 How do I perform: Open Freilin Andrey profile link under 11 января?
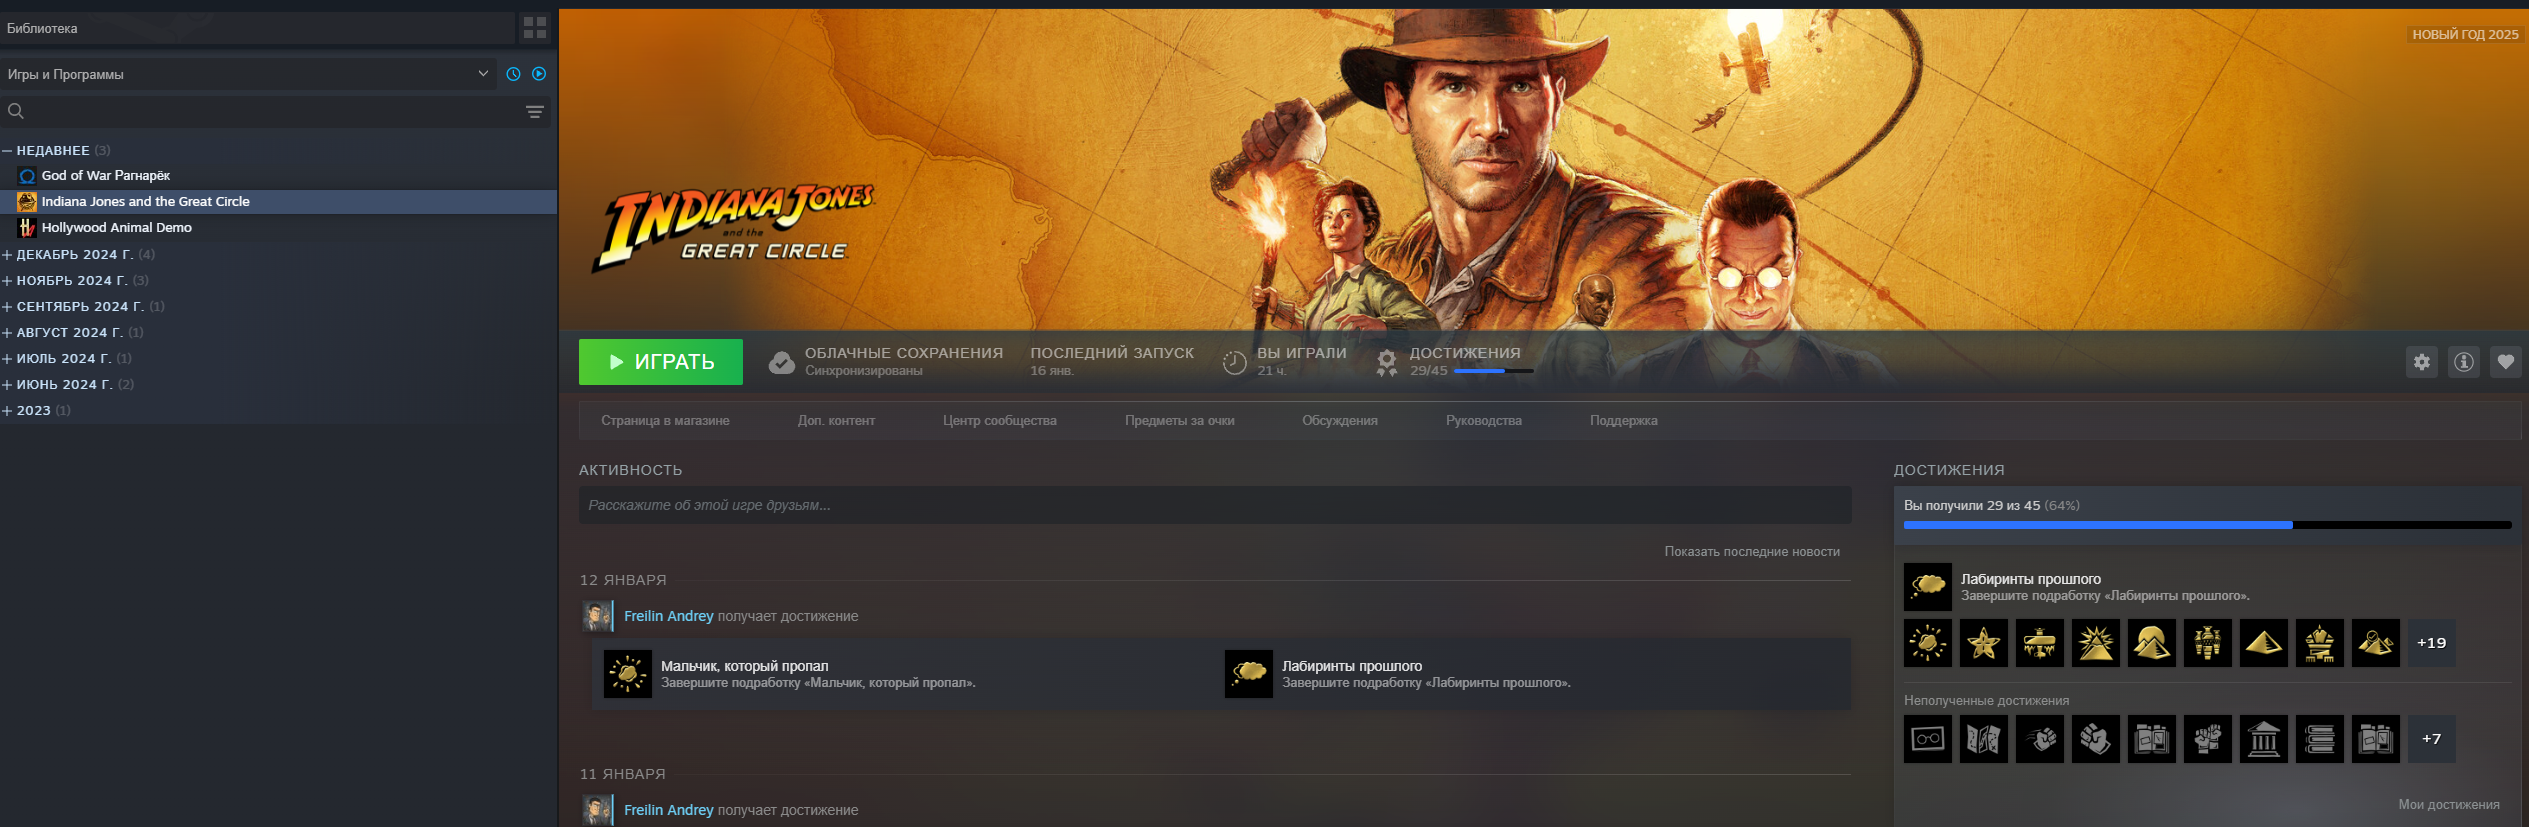point(669,810)
